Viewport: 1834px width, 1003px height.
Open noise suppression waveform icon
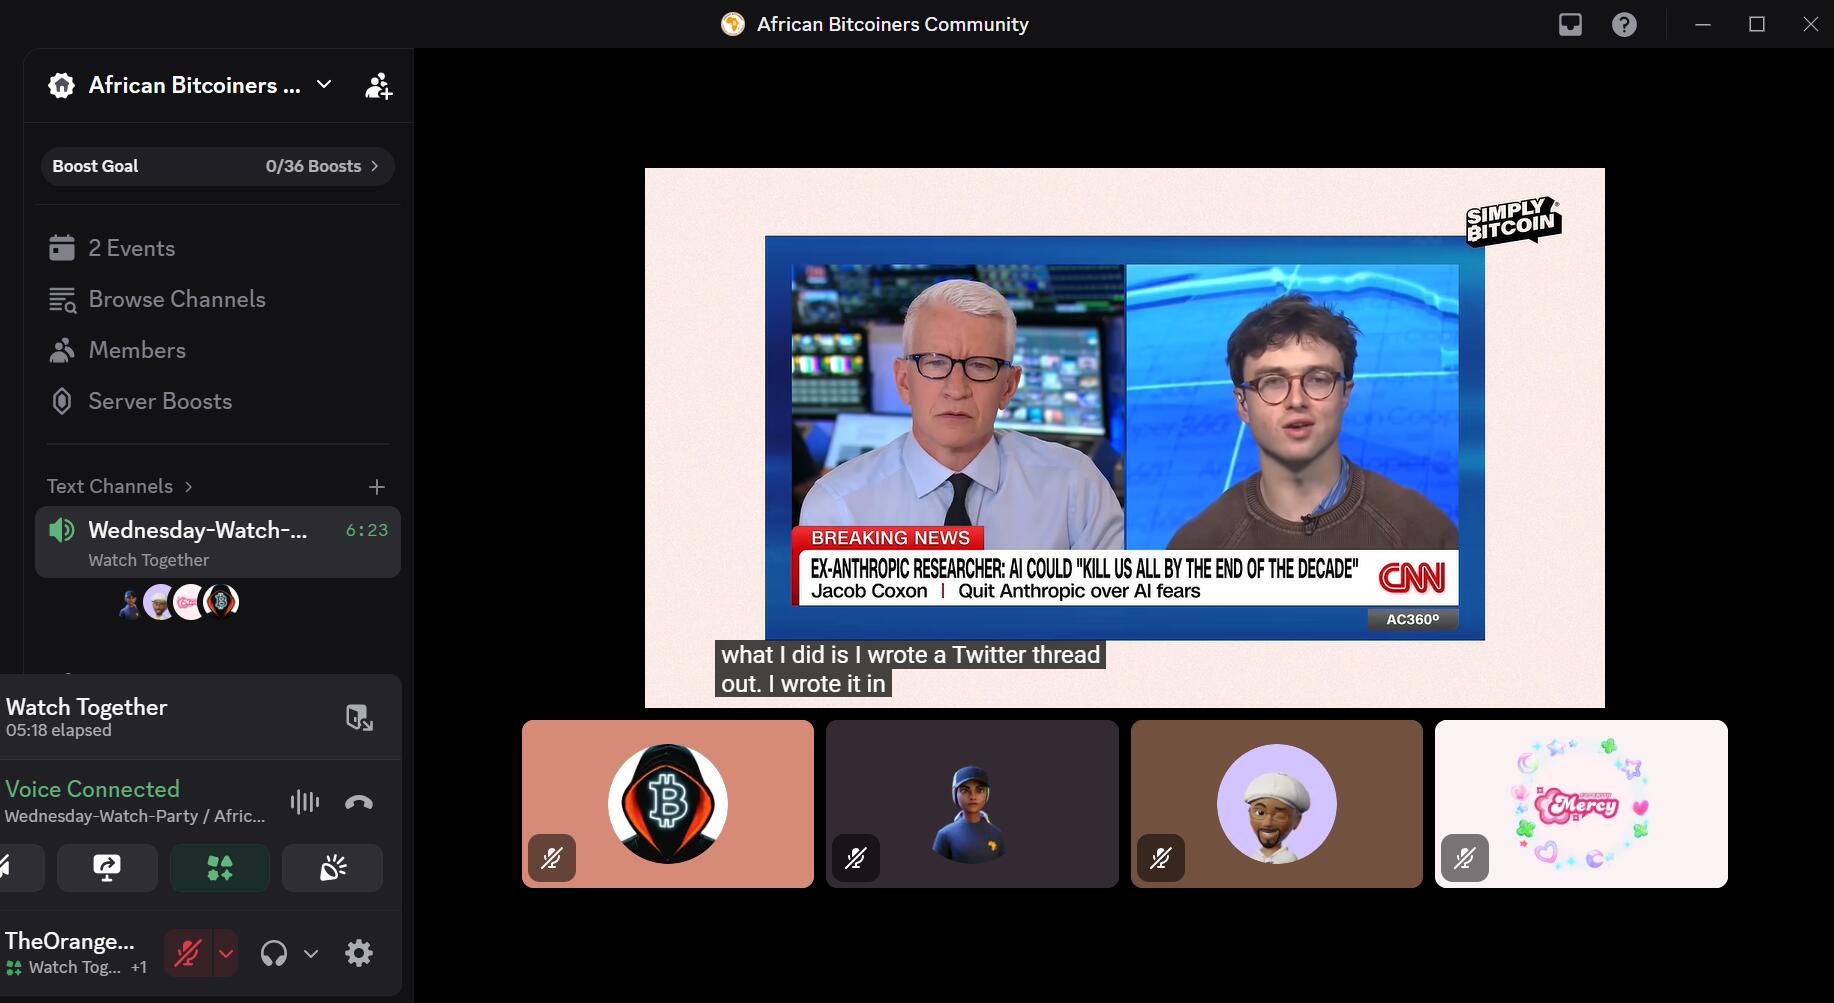coord(305,802)
